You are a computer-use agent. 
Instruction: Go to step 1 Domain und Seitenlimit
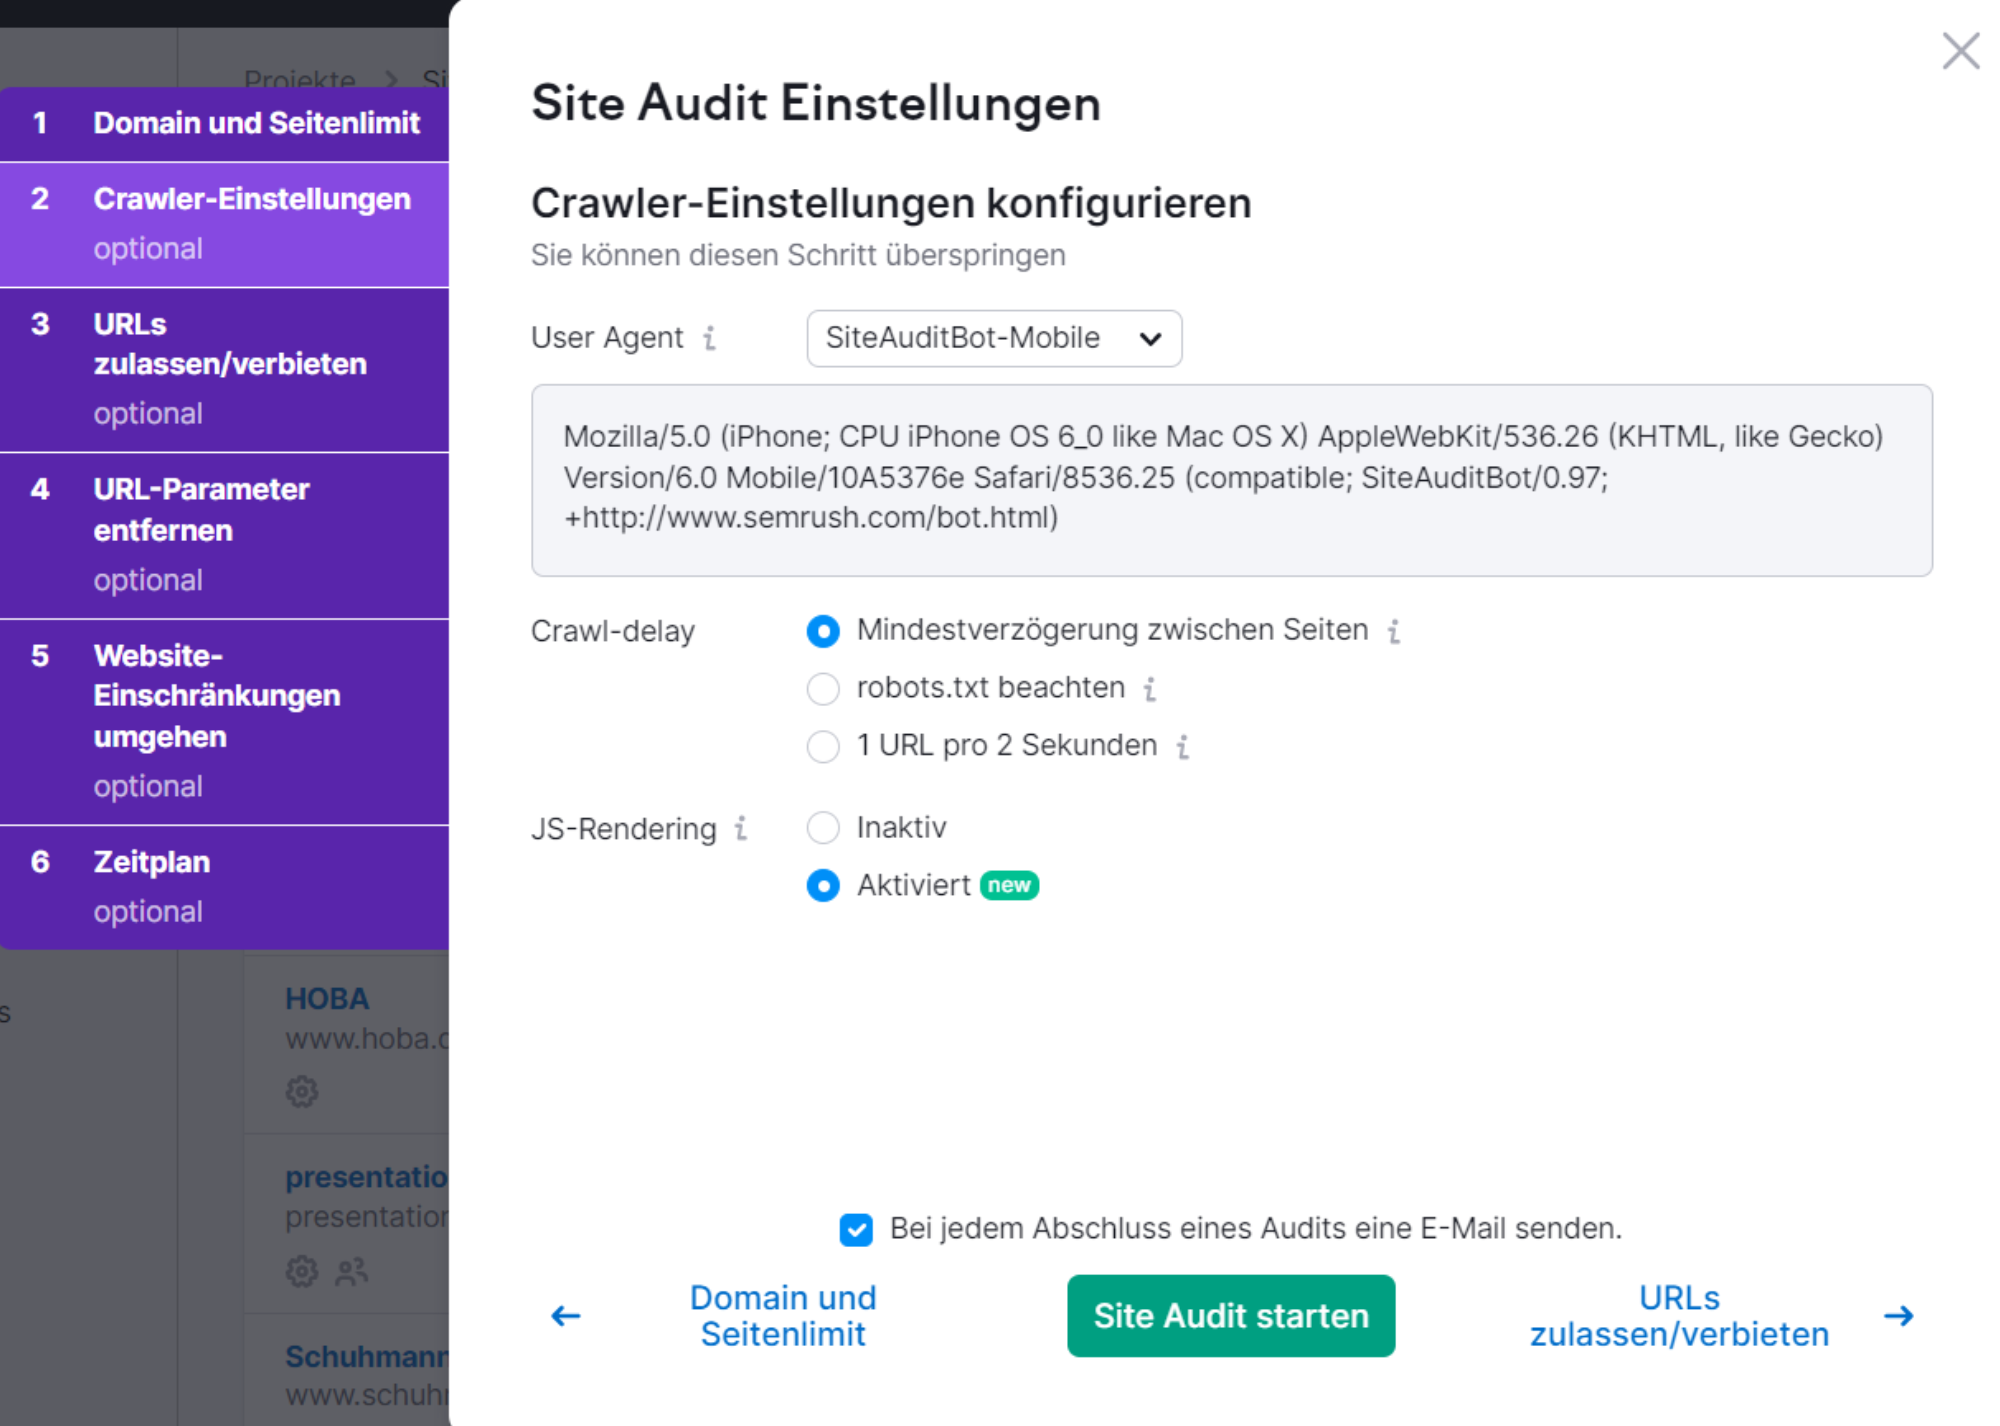click(224, 124)
